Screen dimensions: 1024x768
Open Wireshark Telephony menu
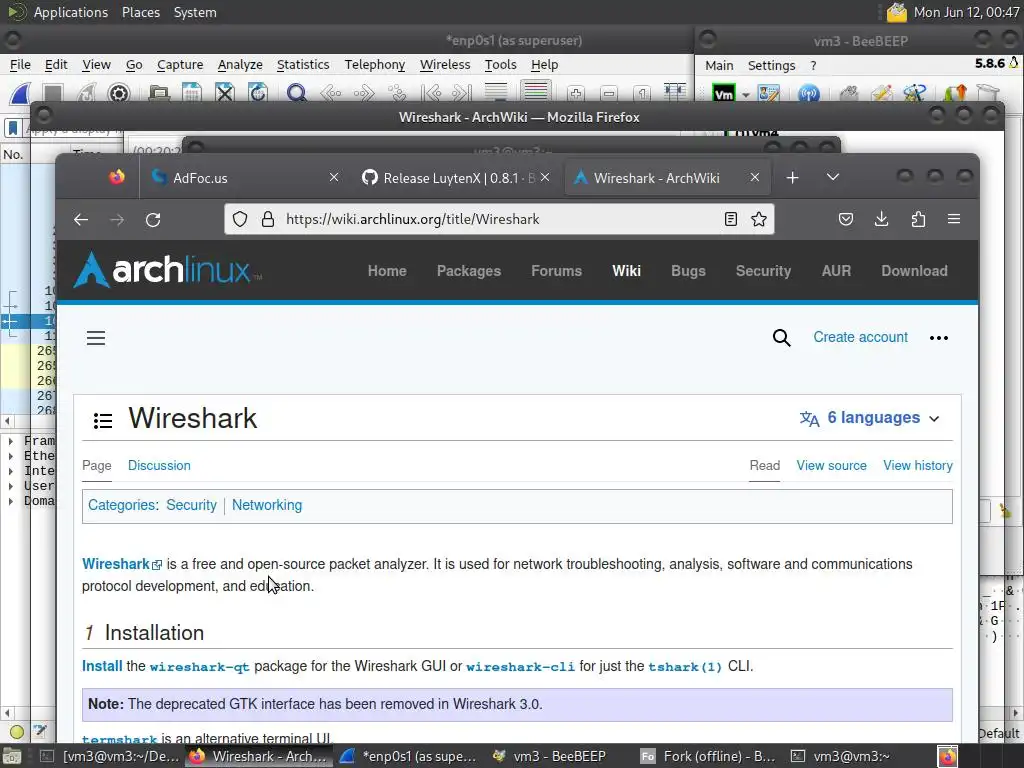click(375, 65)
